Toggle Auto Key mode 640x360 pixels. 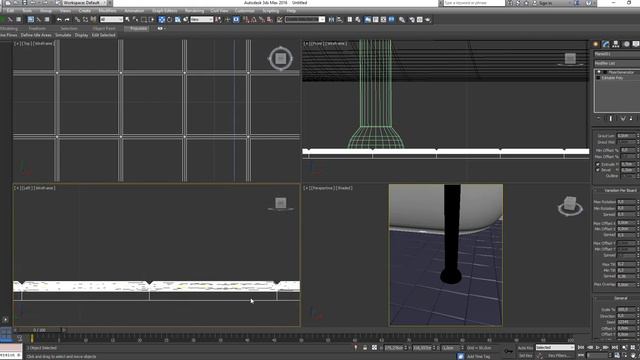[x=525, y=348]
